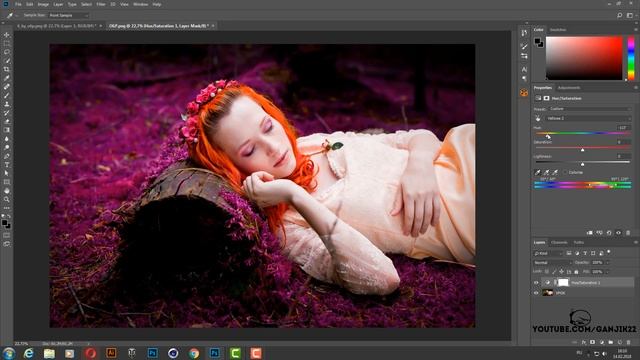Click the add layer style fx icon

pos(584,342)
